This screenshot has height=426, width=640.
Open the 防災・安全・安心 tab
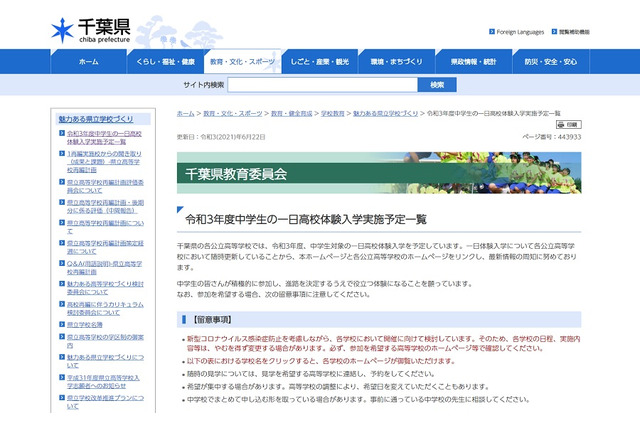pos(551,62)
